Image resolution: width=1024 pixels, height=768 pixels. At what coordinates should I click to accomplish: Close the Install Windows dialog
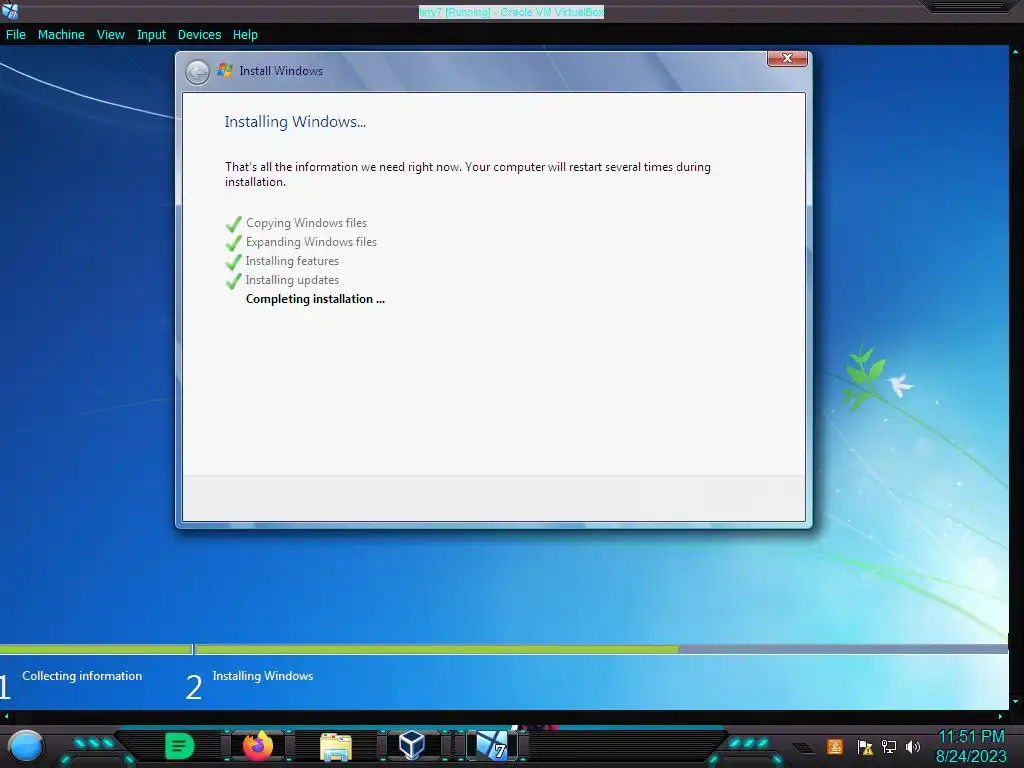click(787, 58)
